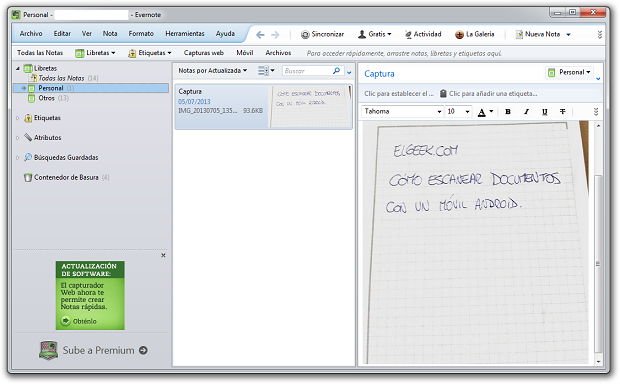Open the Tahoma font dropdown
620x384 pixels.
tap(402, 112)
